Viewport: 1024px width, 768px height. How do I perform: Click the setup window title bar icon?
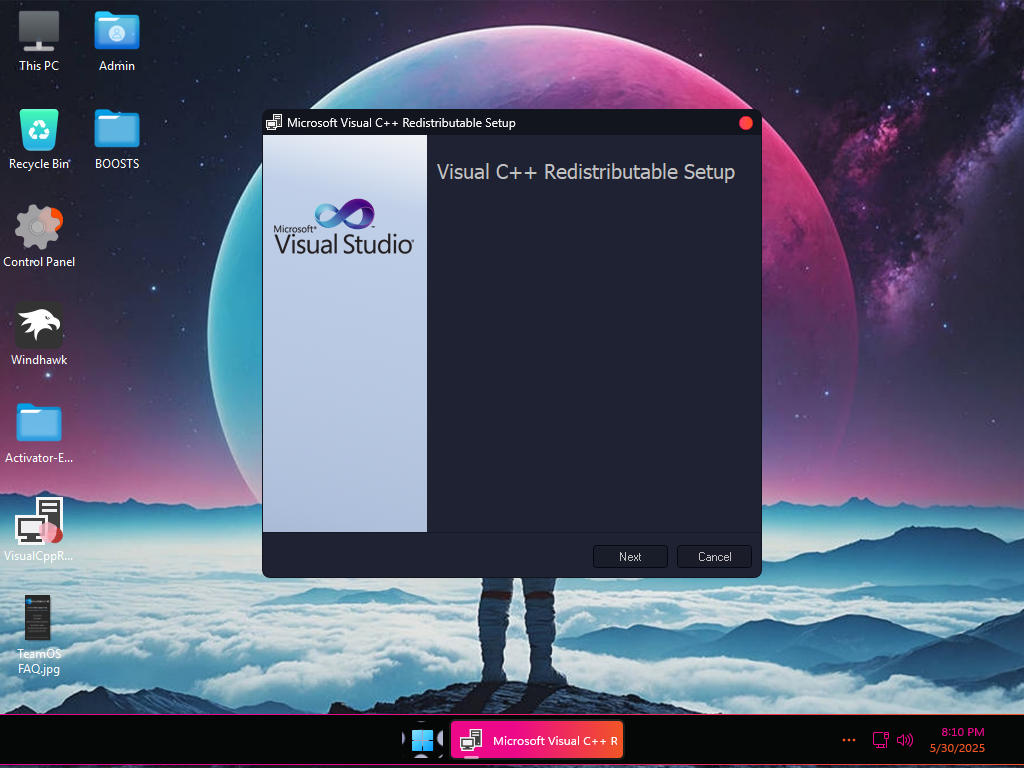[x=274, y=123]
